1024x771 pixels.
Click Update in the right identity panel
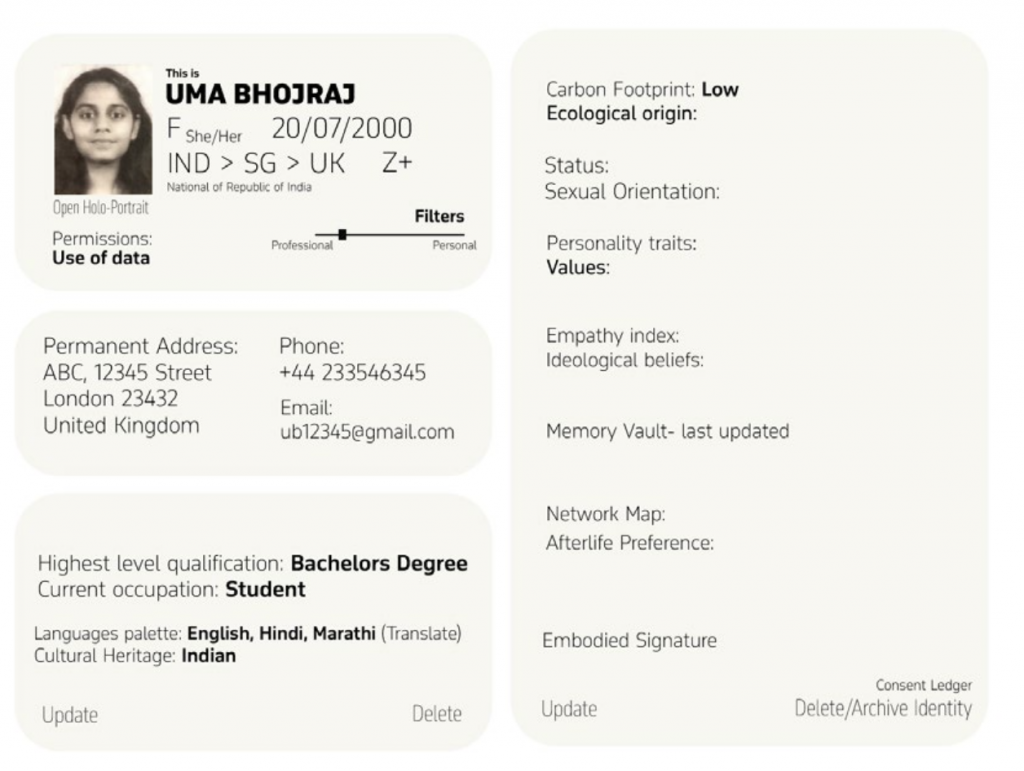tap(569, 709)
